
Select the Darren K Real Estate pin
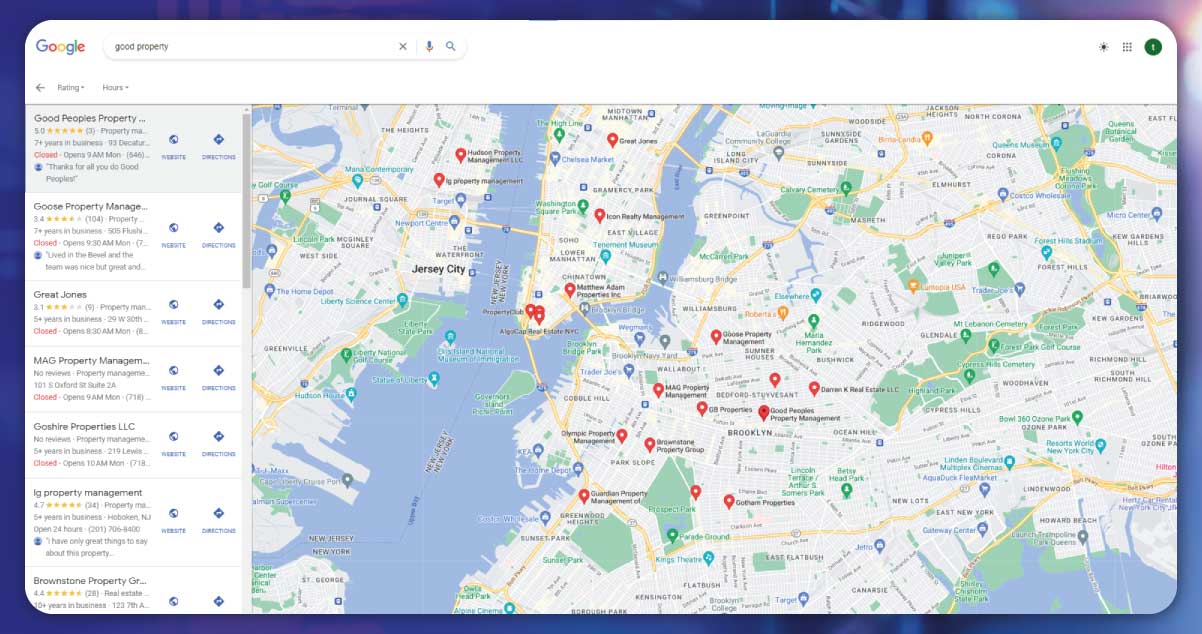click(814, 388)
